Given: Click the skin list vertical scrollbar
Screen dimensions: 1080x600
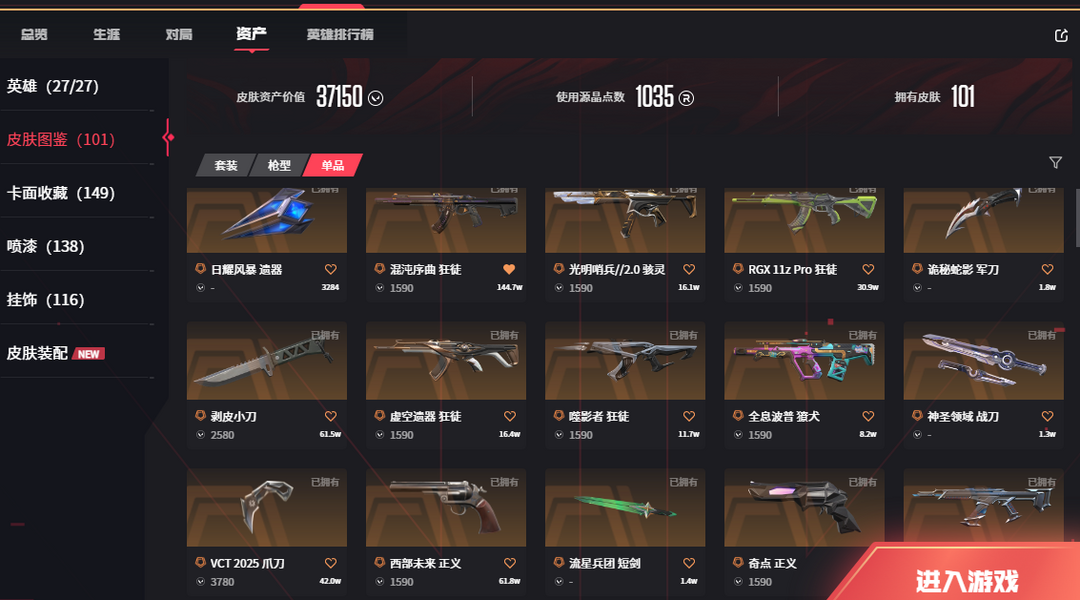Looking at the screenshot, I should pos(1077,217).
